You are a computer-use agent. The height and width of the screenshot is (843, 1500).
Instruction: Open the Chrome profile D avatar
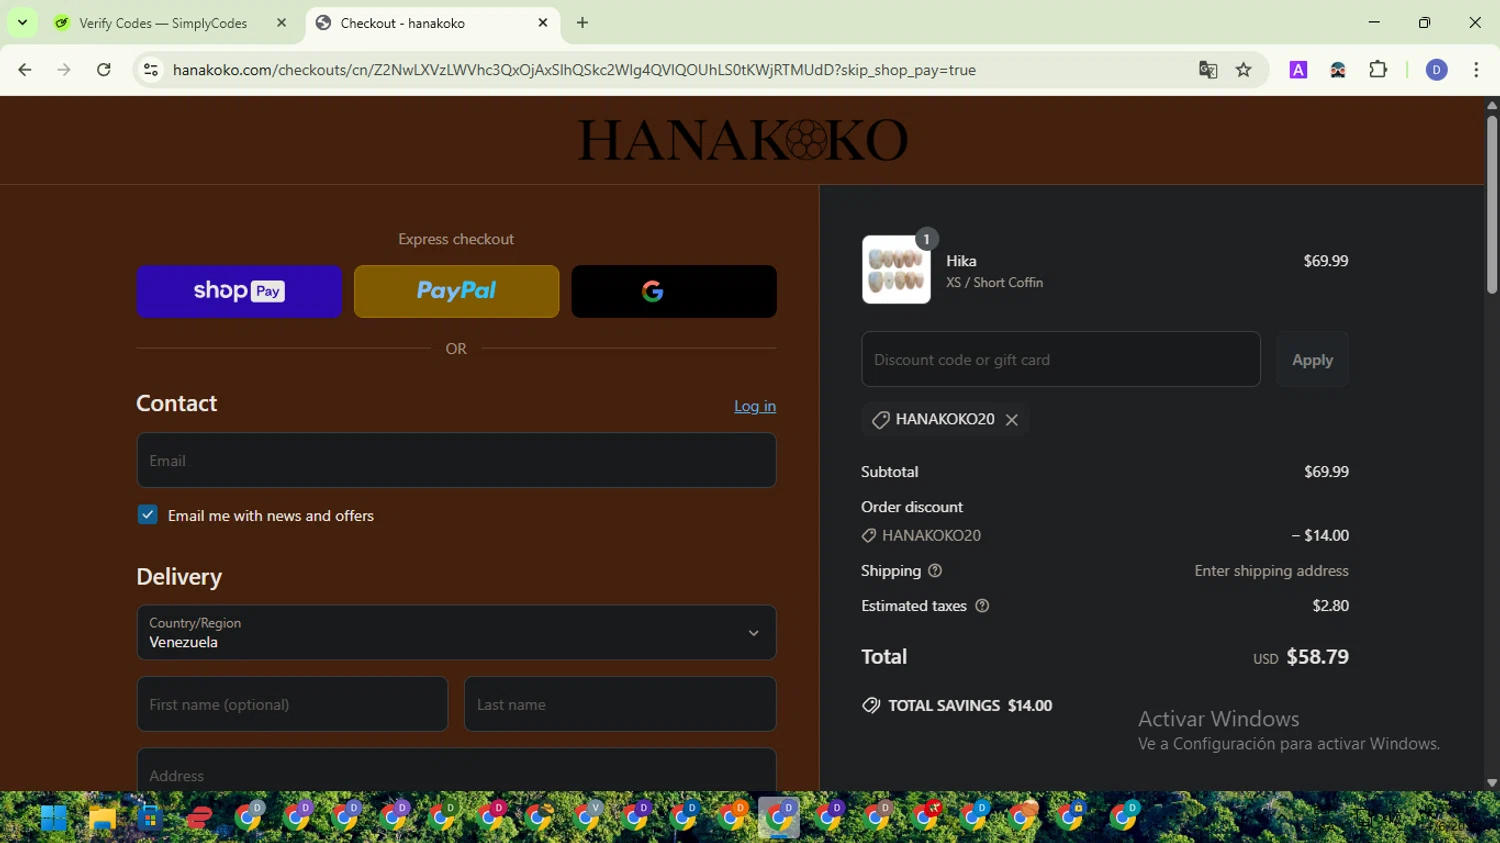tap(1436, 70)
